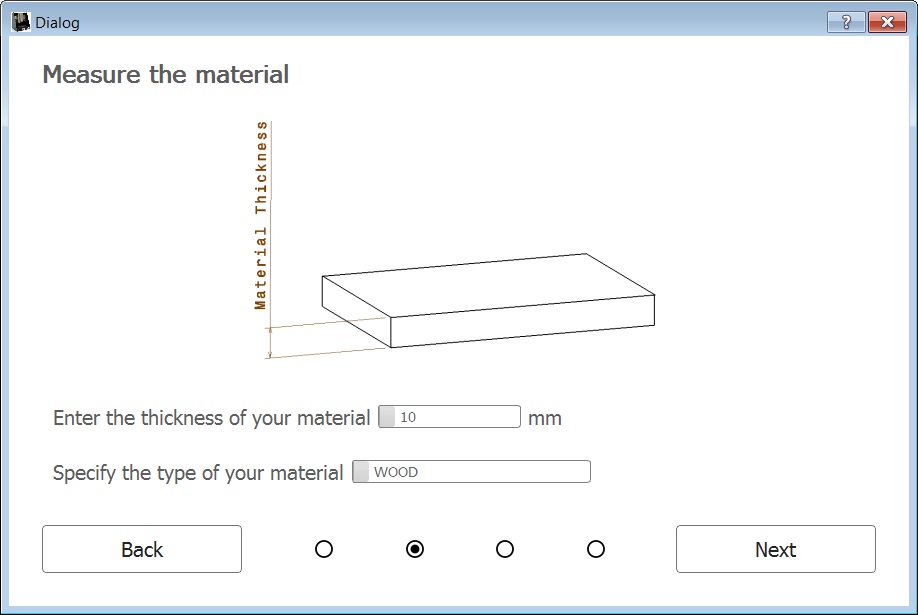Click the gray handle of the WOOD field

(x=361, y=472)
